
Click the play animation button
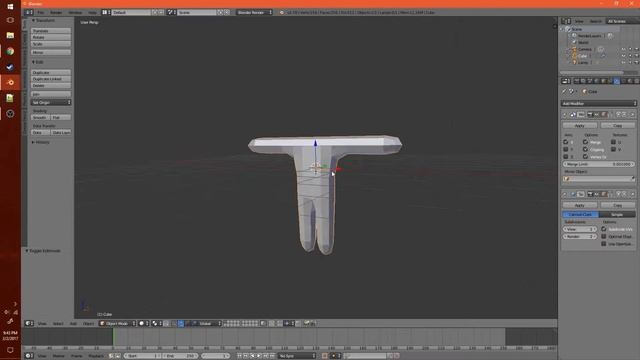click(x=259, y=356)
